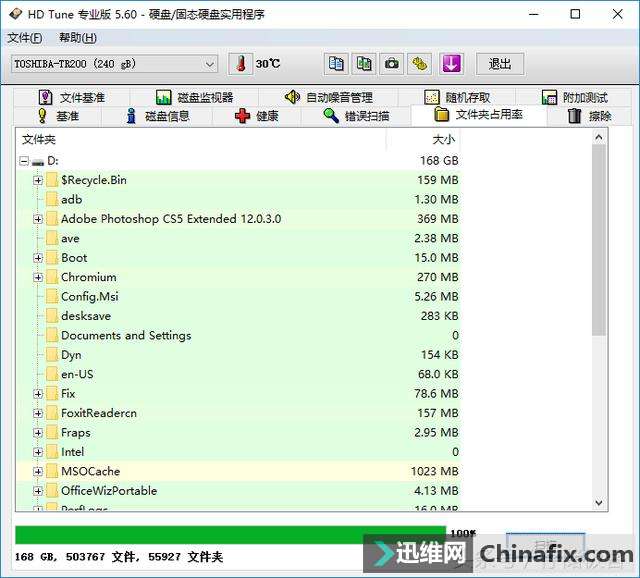The height and width of the screenshot is (578, 640).
Task: Switch to the 随机存取 tab
Action: coord(457,97)
